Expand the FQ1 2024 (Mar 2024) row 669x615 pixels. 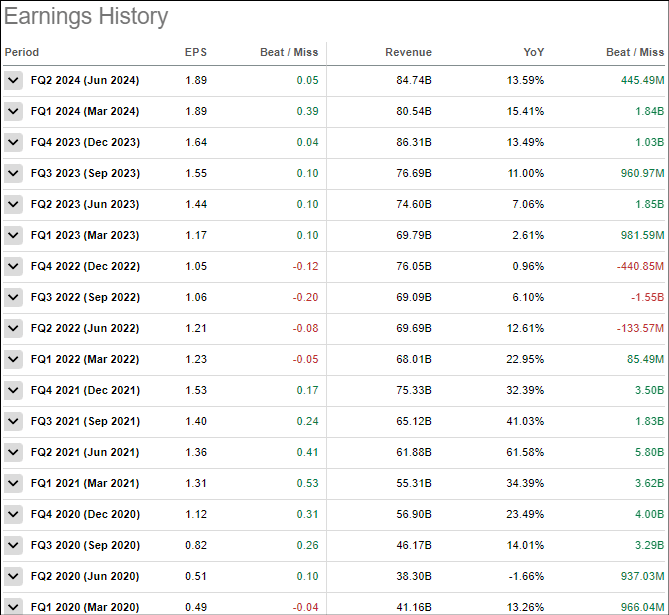[x=13, y=112]
